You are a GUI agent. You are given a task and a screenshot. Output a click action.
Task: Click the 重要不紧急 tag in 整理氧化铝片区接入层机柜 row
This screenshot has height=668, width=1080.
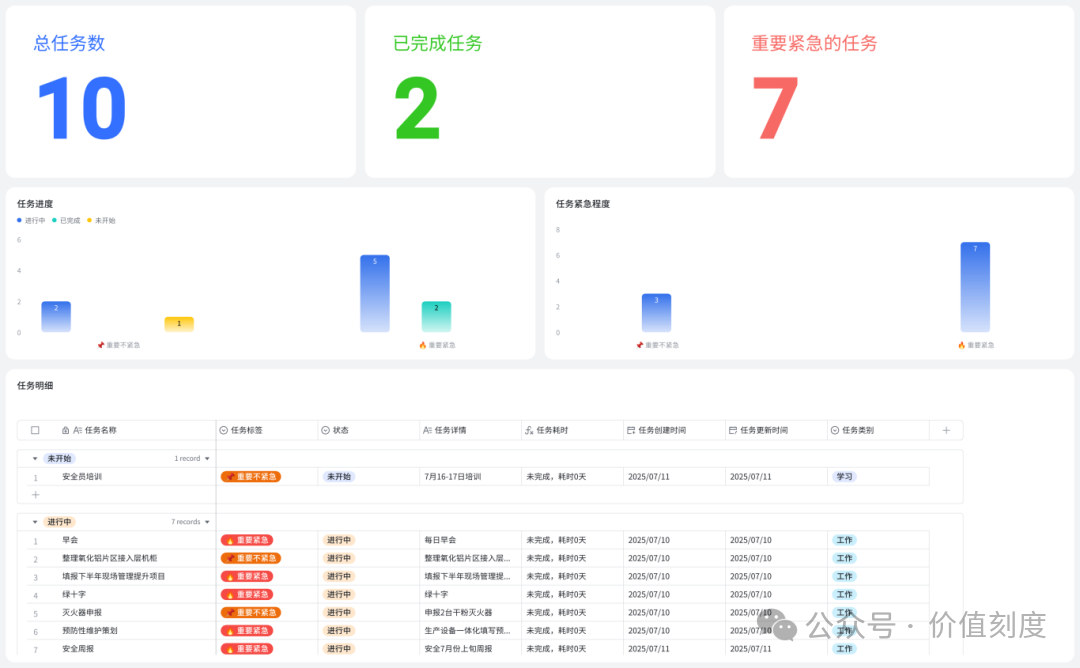click(251, 559)
